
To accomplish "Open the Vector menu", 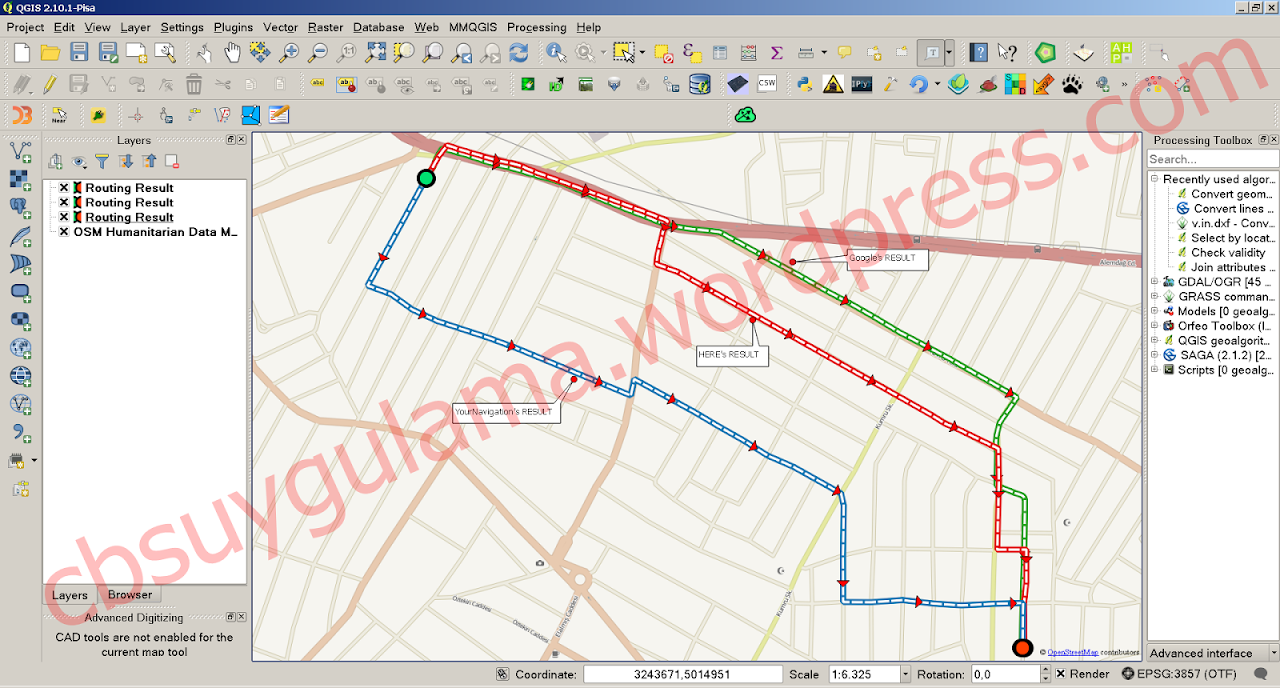I will pos(281,27).
